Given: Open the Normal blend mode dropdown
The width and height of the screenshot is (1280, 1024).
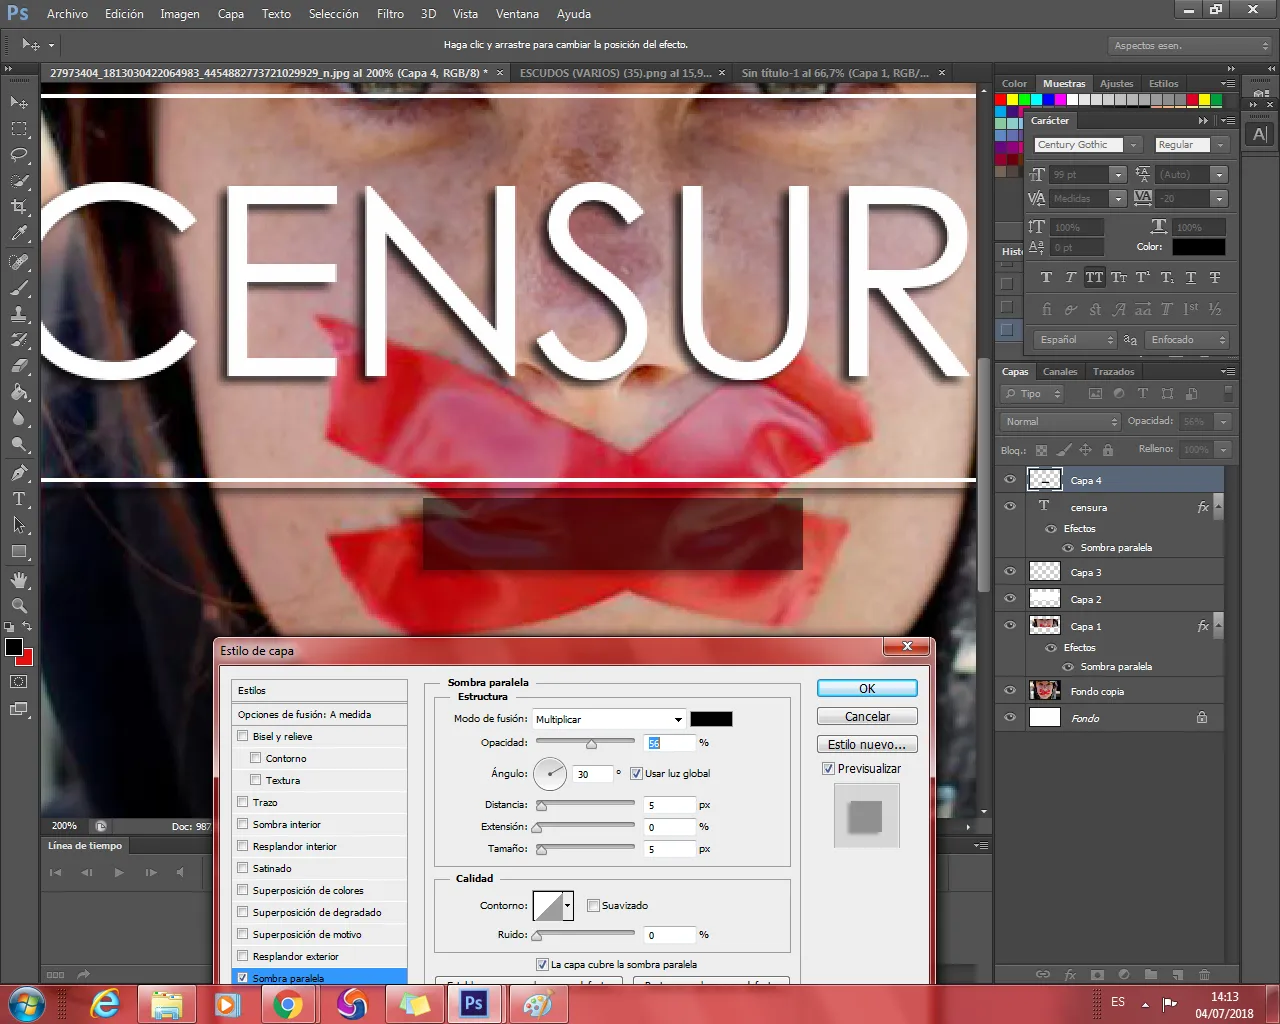Looking at the screenshot, I should pyautogui.click(x=1060, y=422).
